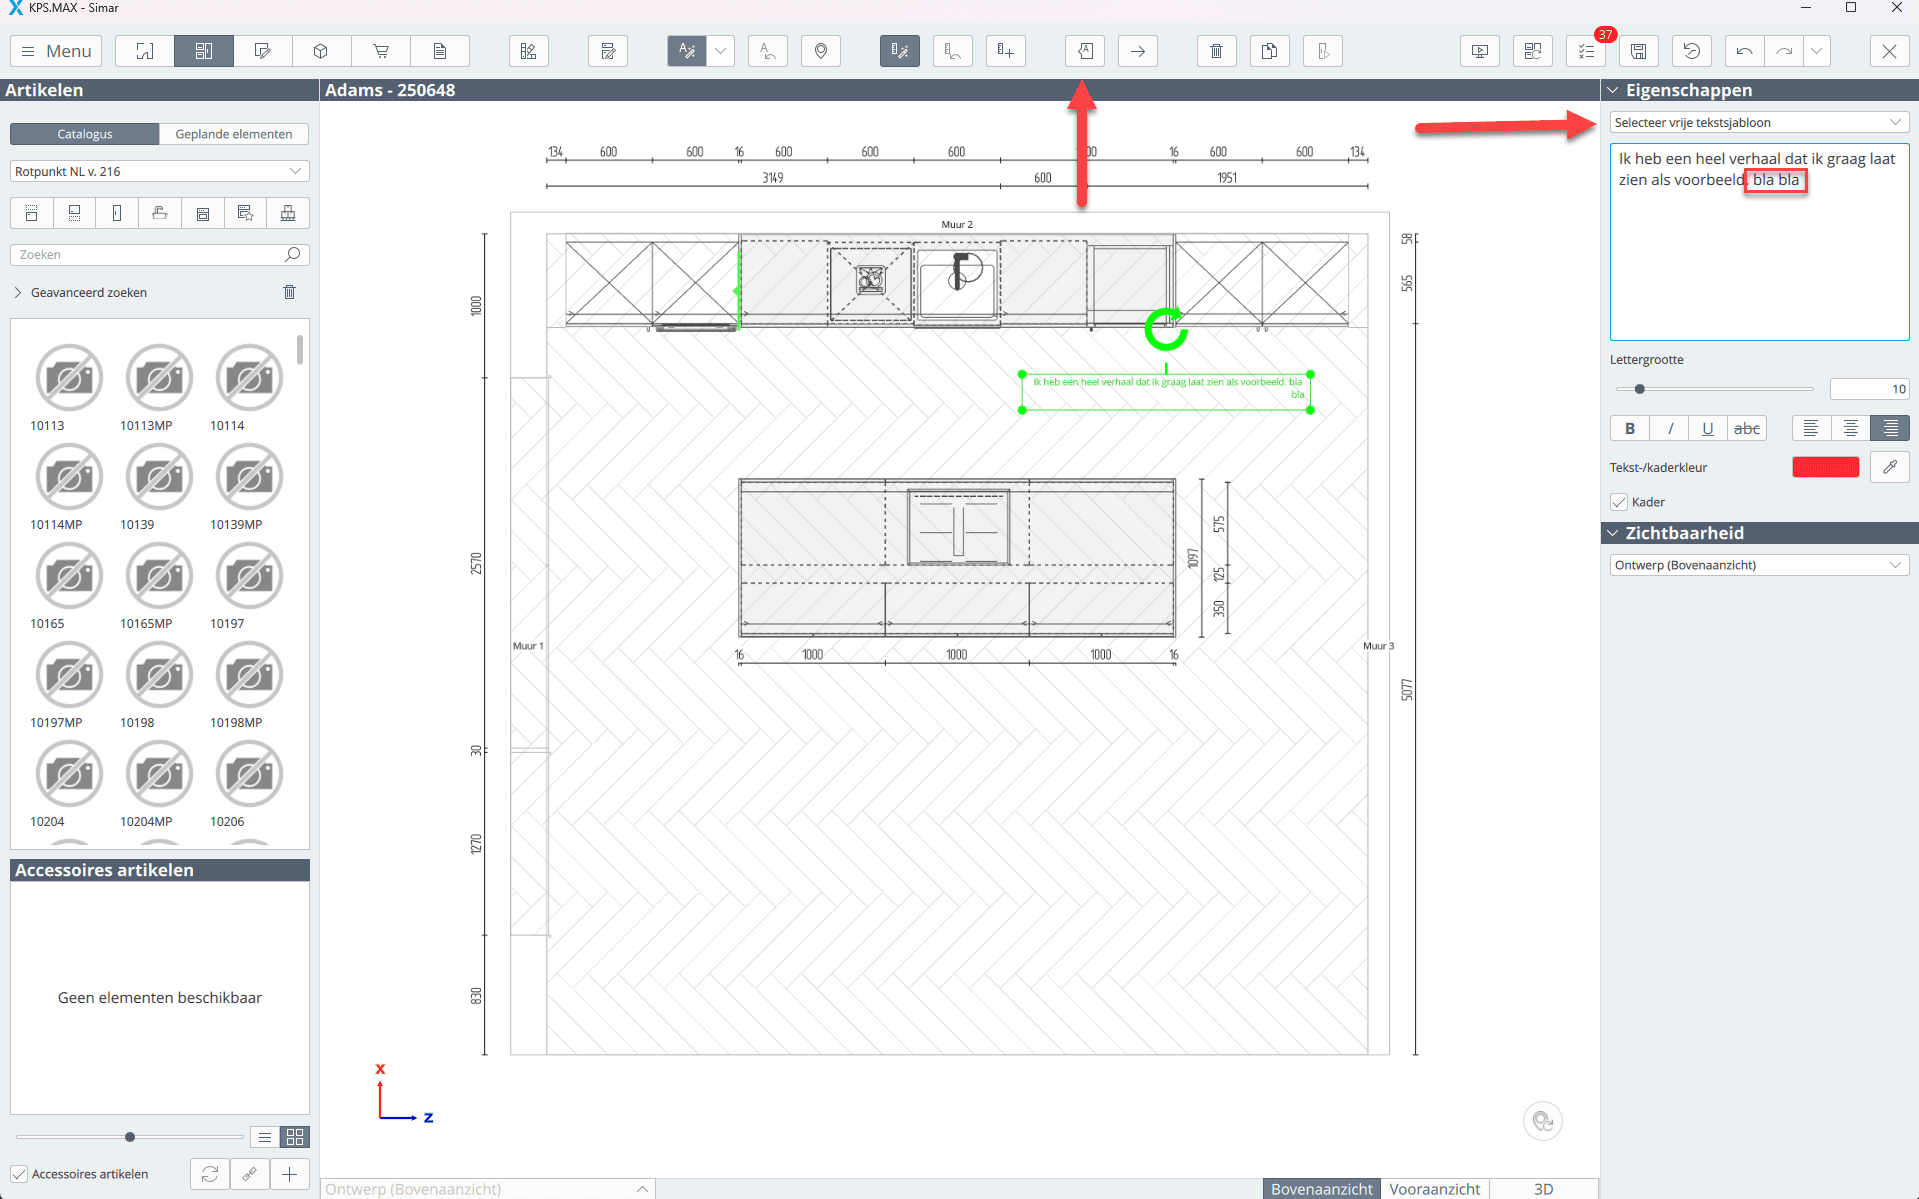The height and width of the screenshot is (1199, 1919).
Task: Open the 3D cube view from the toolbar
Action: point(321,51)
